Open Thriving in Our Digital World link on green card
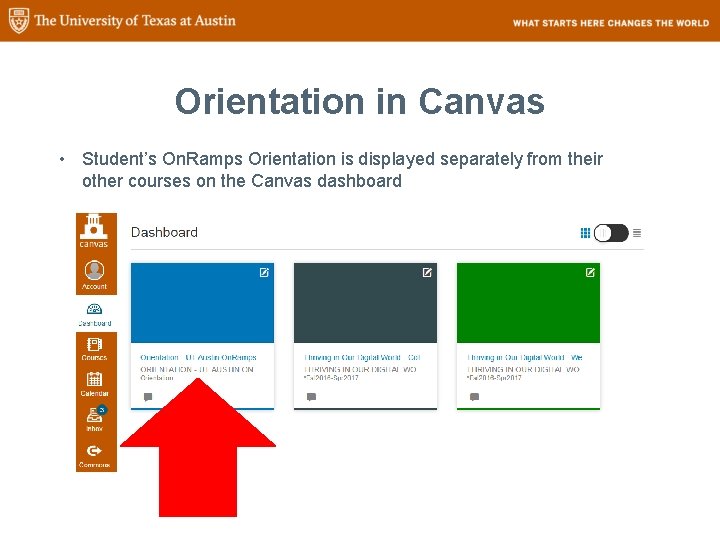The image size is (720, 540). 525,357
